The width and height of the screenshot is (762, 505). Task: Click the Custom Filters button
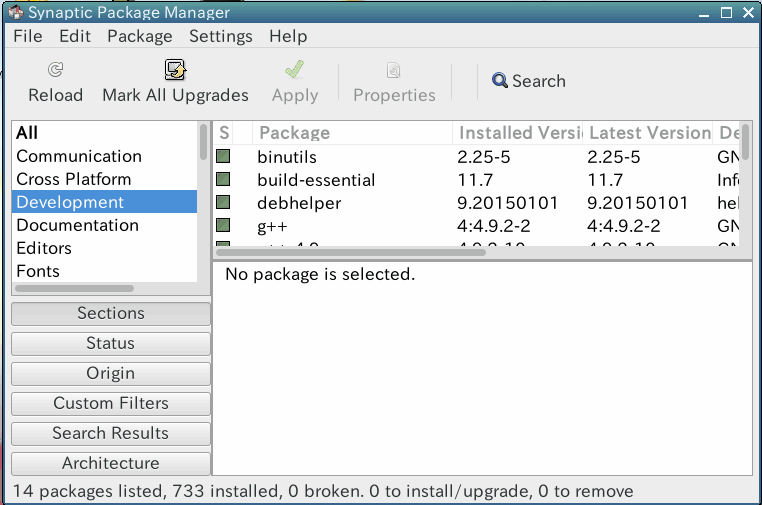pyautogui.click(x=111, y=403)
